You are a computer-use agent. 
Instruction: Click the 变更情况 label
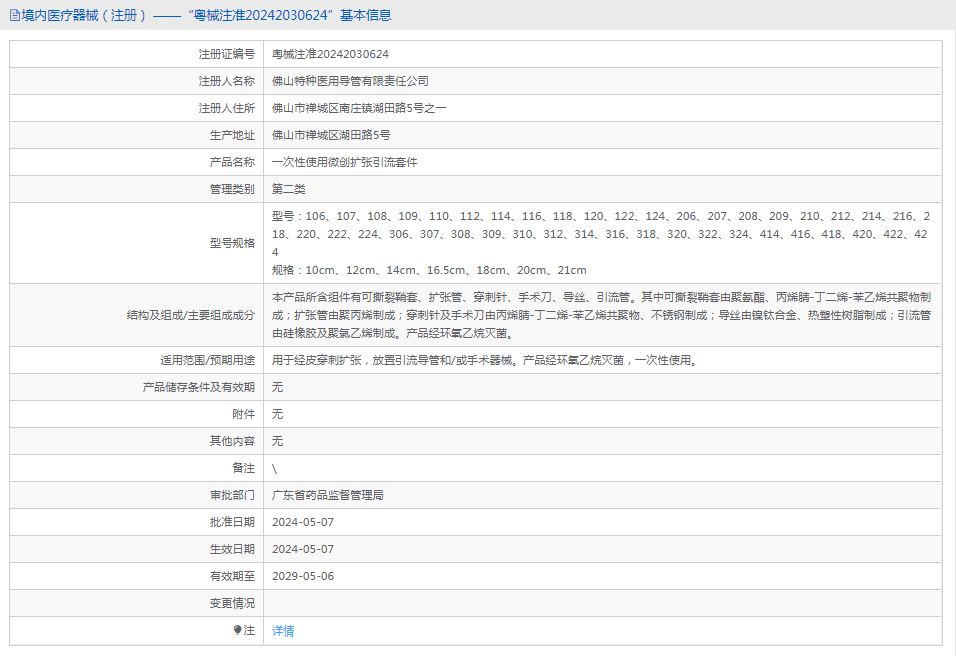point(232,603)
